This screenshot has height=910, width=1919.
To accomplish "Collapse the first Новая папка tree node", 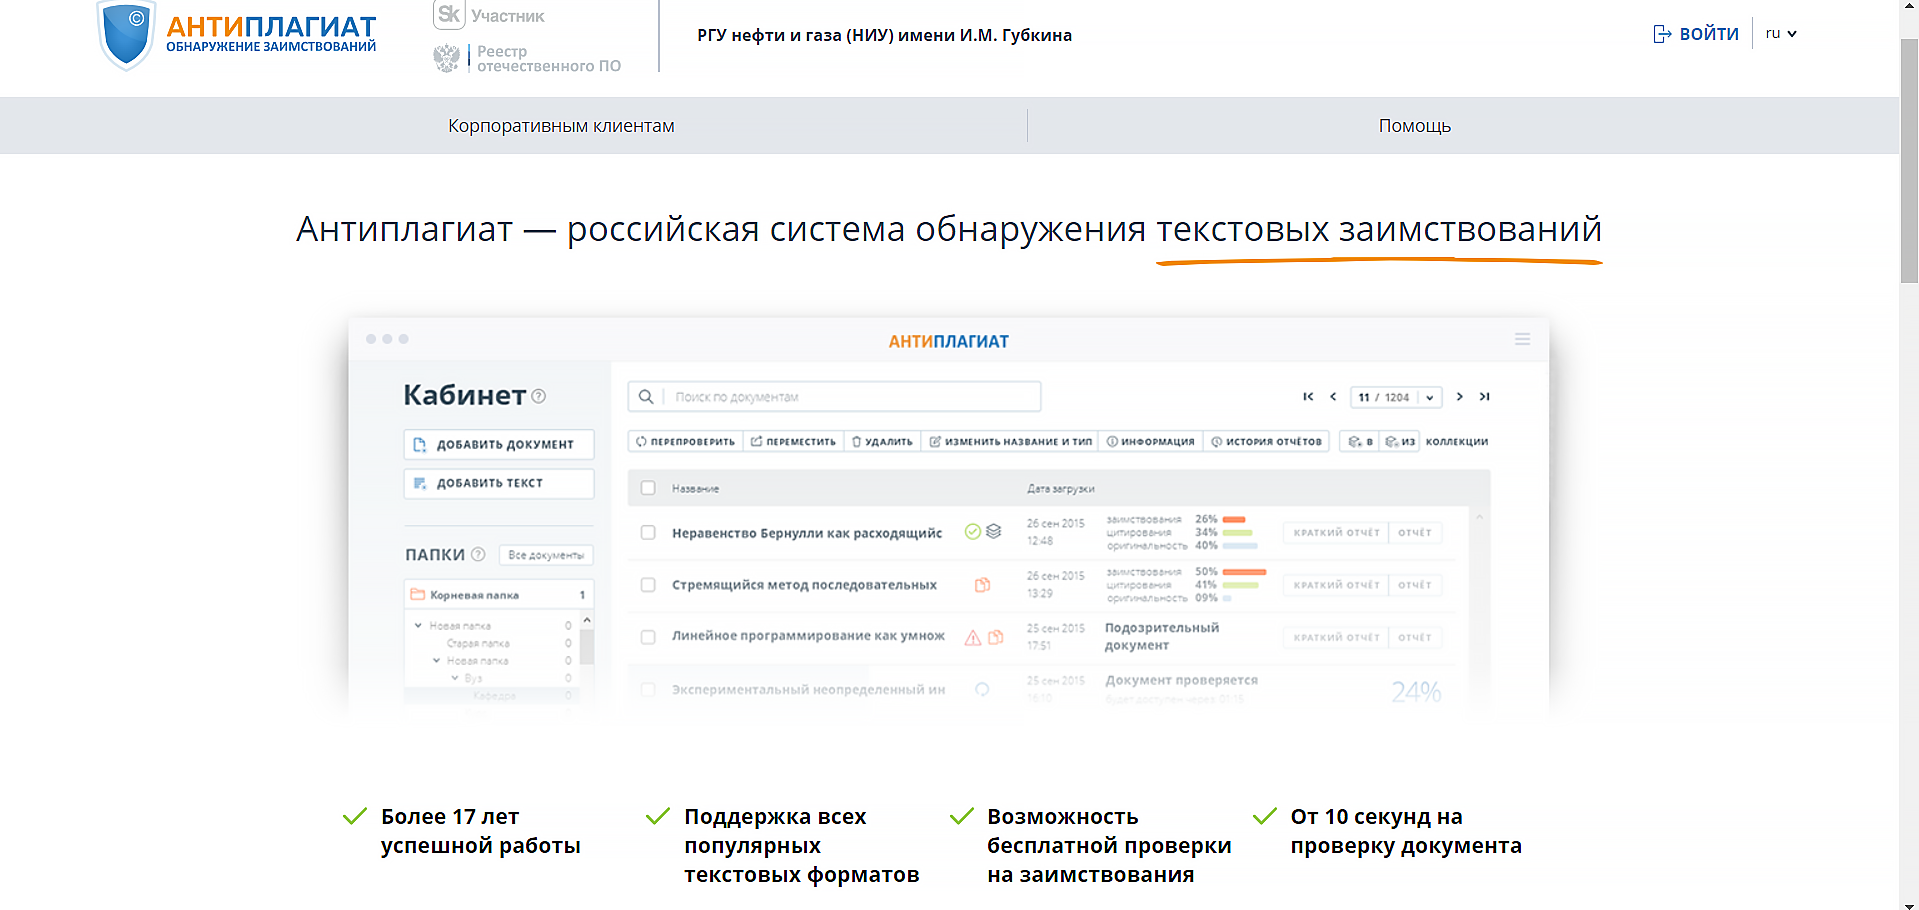I will (418, 625).
